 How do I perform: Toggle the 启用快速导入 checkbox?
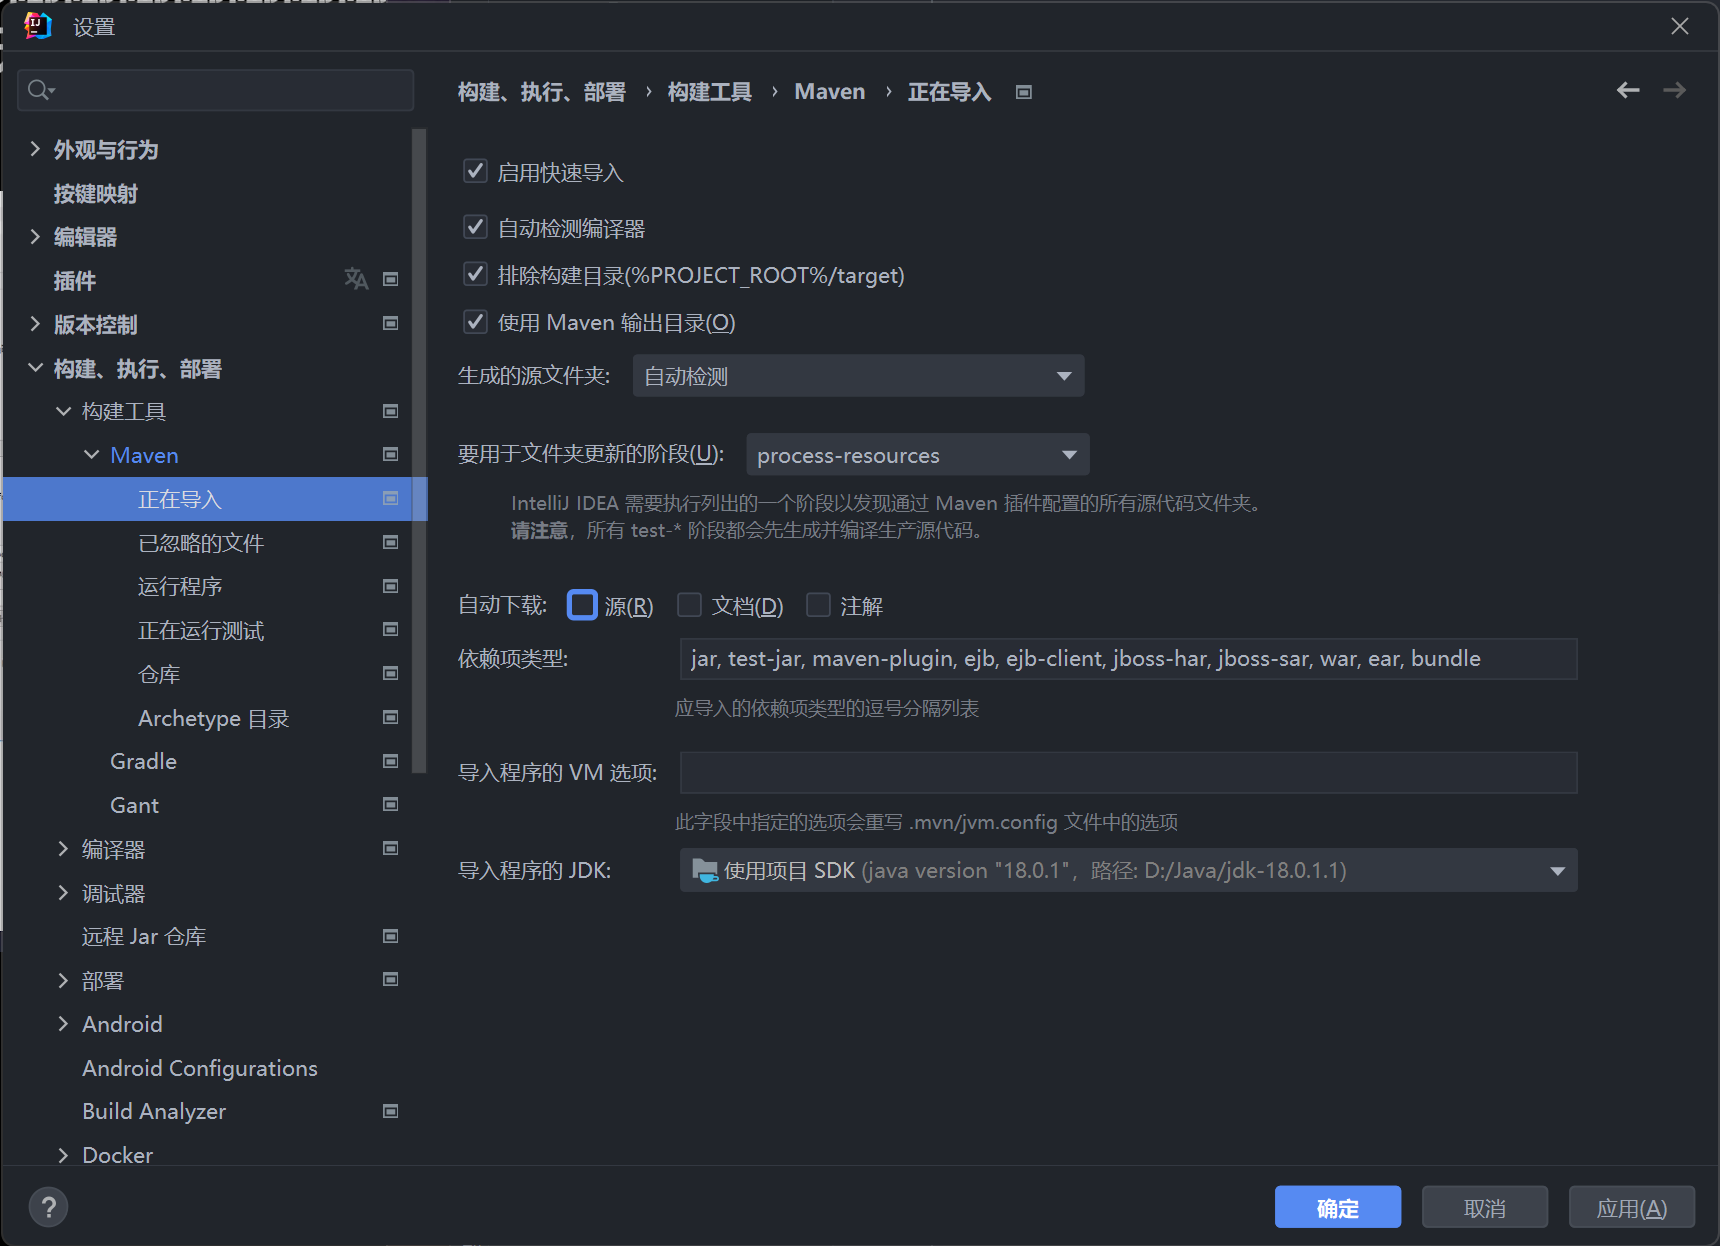coord(476,172)
